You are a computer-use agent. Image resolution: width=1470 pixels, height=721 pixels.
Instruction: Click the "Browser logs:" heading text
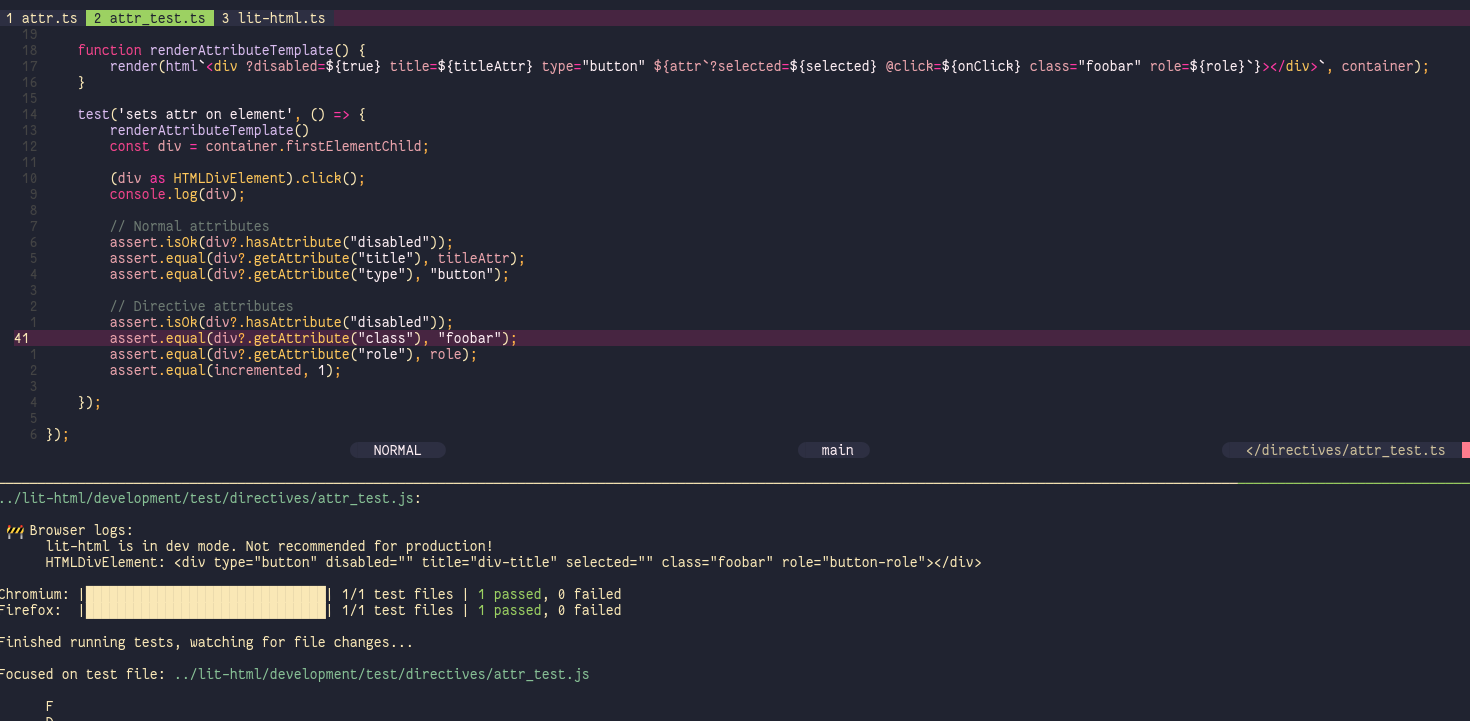[x=81, y=530]
